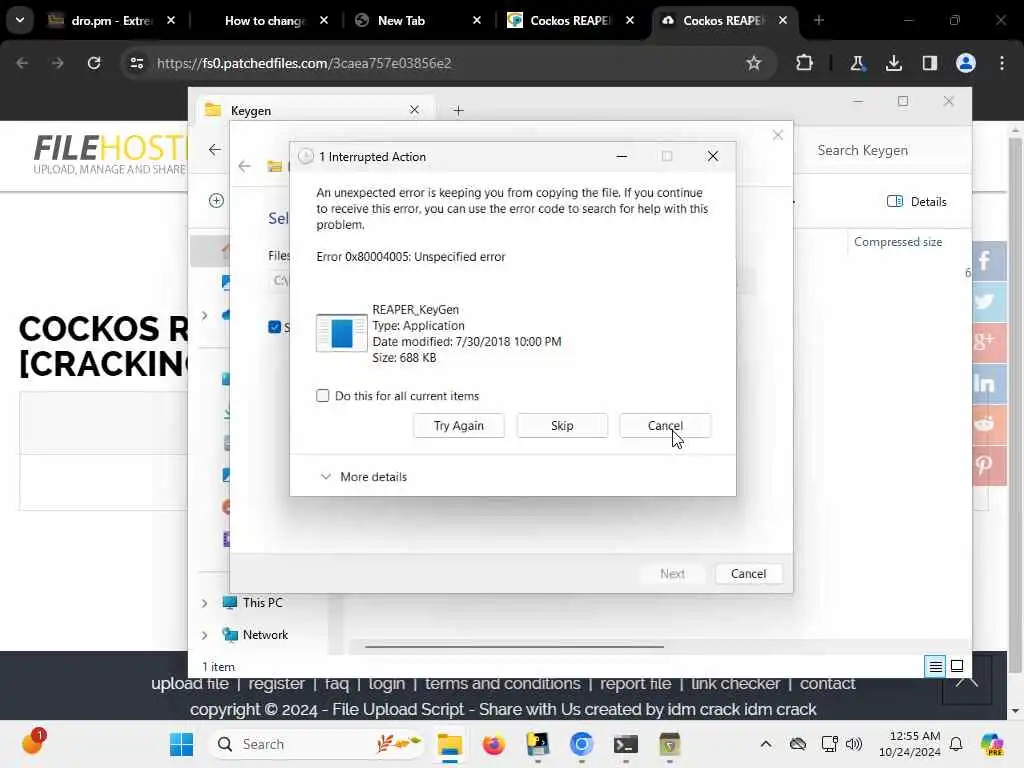Open REAPER_KeyGen file thumbnail icon
Image resolution: width=1024 pixels, height=768 pixels.
[x=342, y=333]
